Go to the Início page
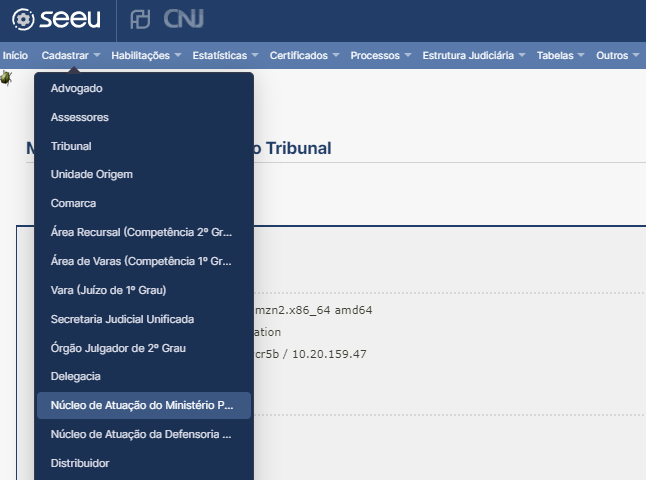This screenshot has width=646, height=480. tap(15, 56)
